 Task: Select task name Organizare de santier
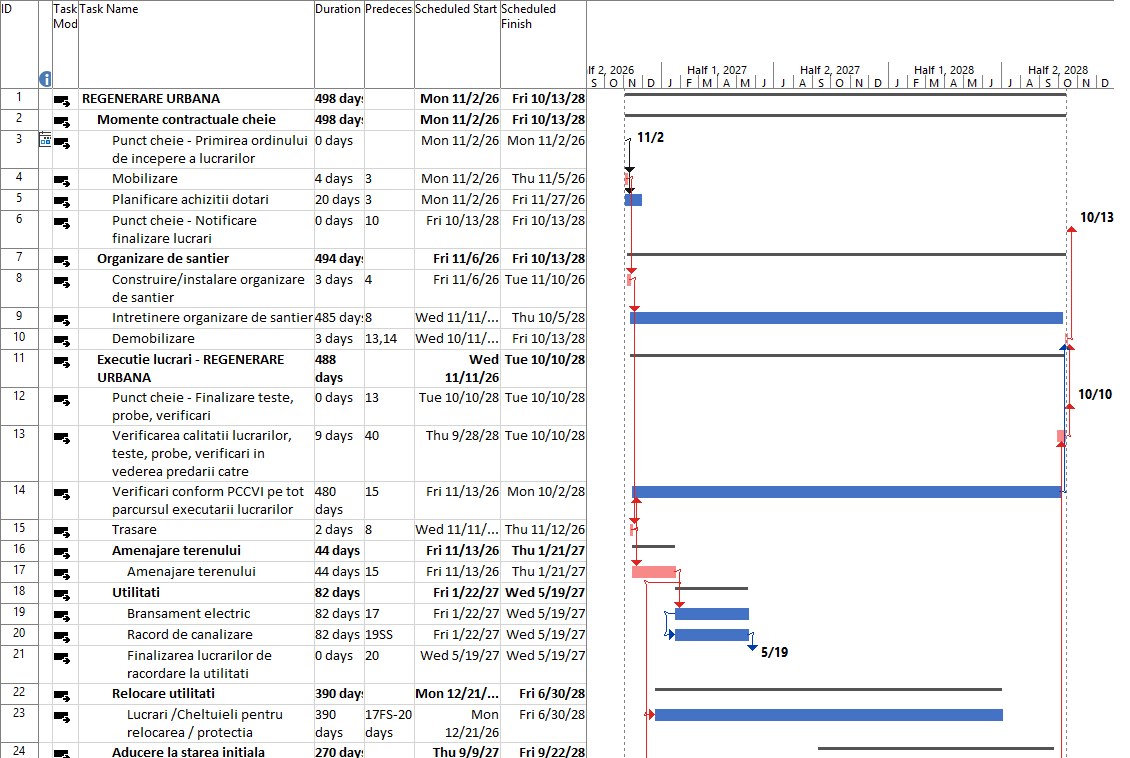pos(163,259)
